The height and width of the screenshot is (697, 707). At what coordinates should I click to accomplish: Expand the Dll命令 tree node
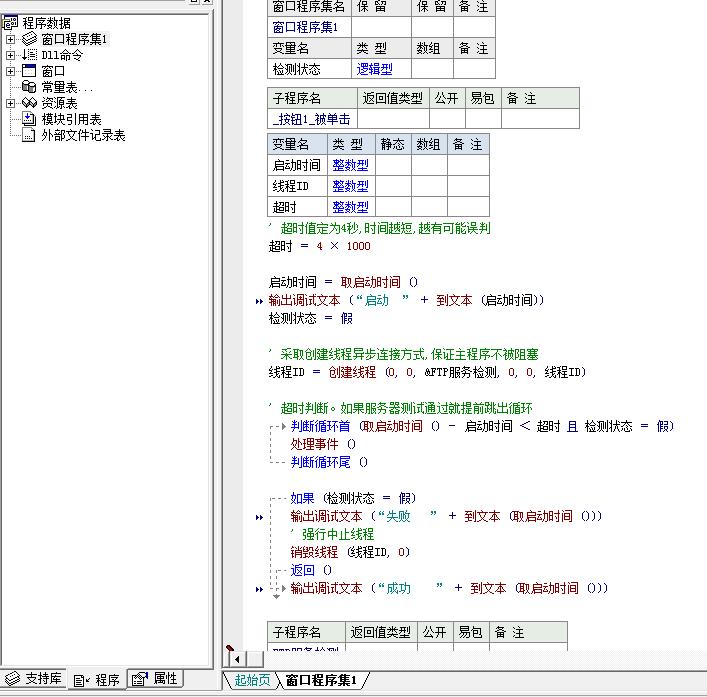[10, 55]
